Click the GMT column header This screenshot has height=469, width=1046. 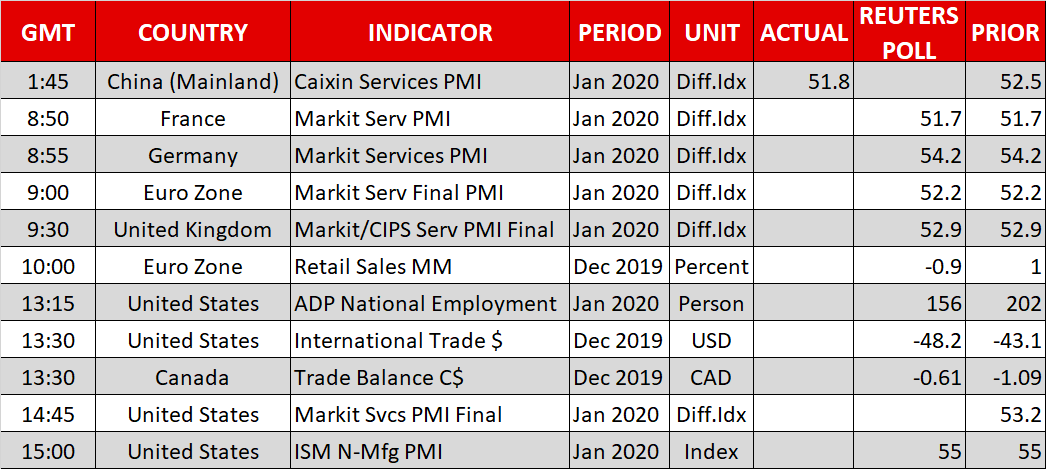click(48, 32)
